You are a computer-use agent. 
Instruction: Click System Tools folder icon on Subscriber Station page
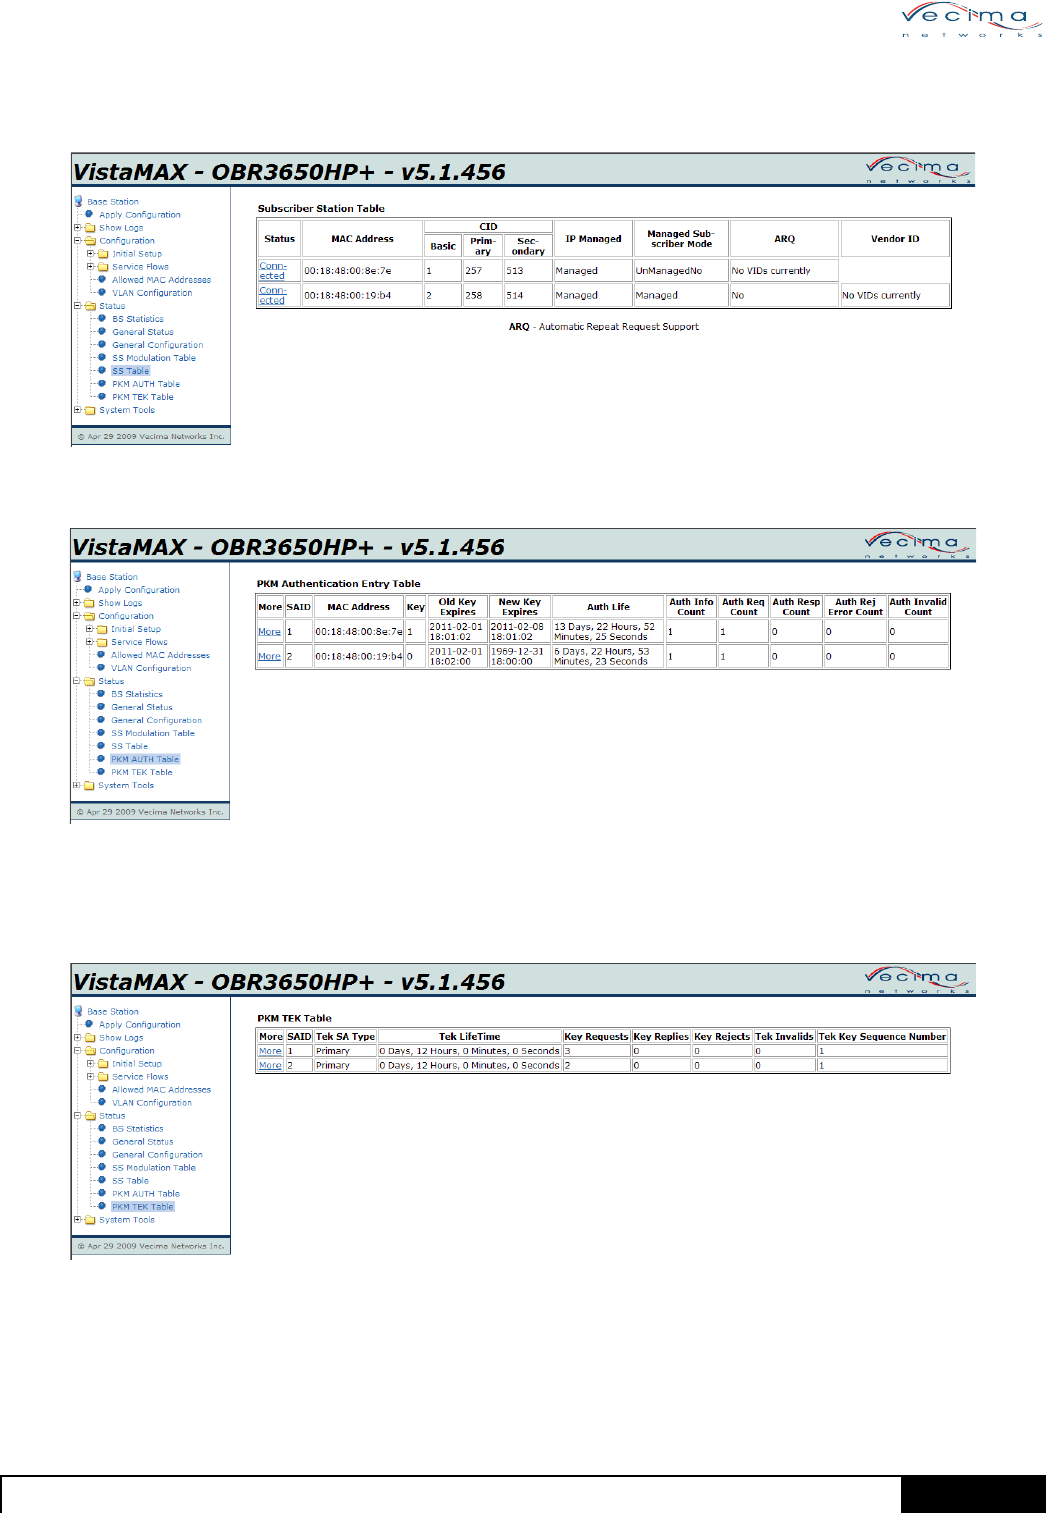click(x=90, y=410)
